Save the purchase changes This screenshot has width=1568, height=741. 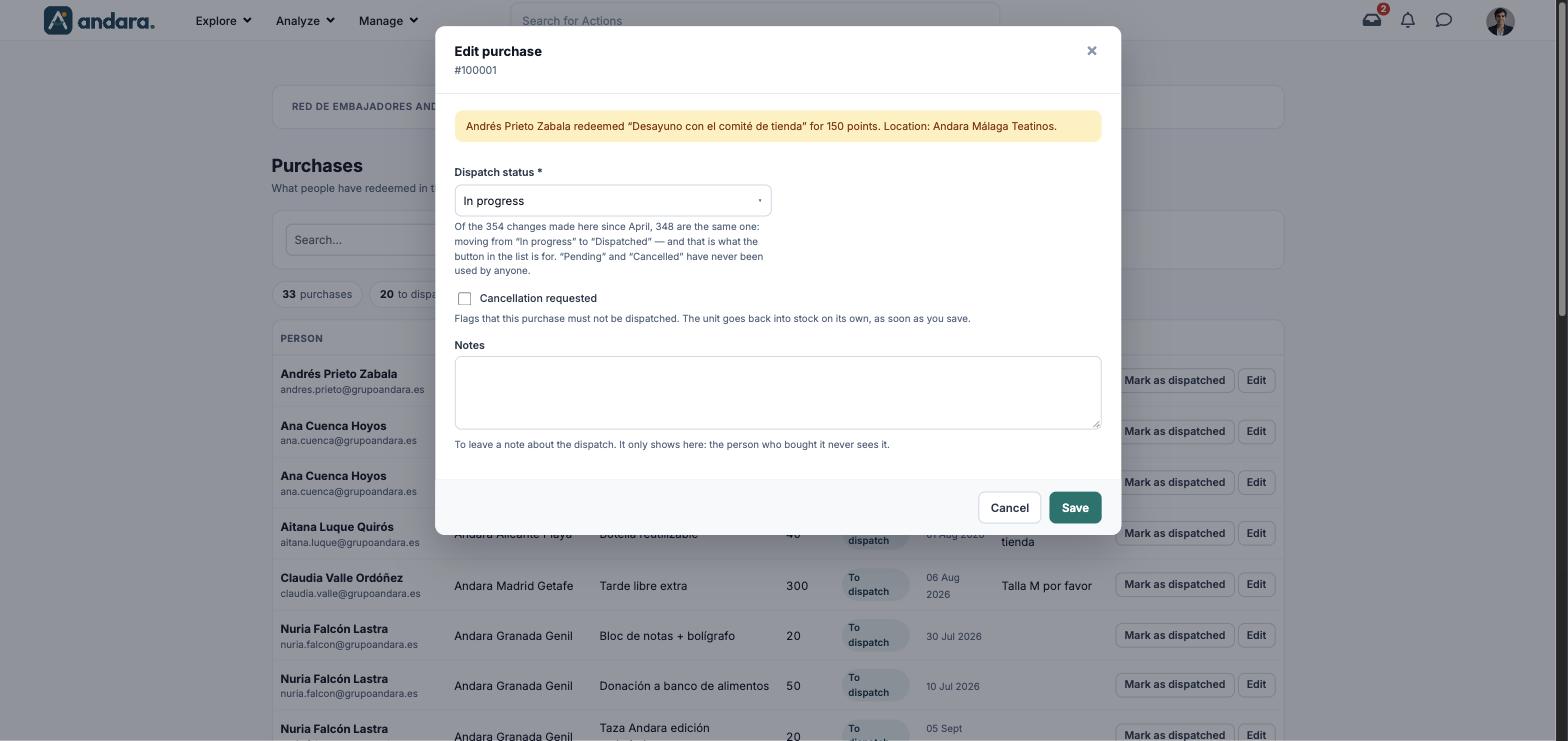point(1075,508)
